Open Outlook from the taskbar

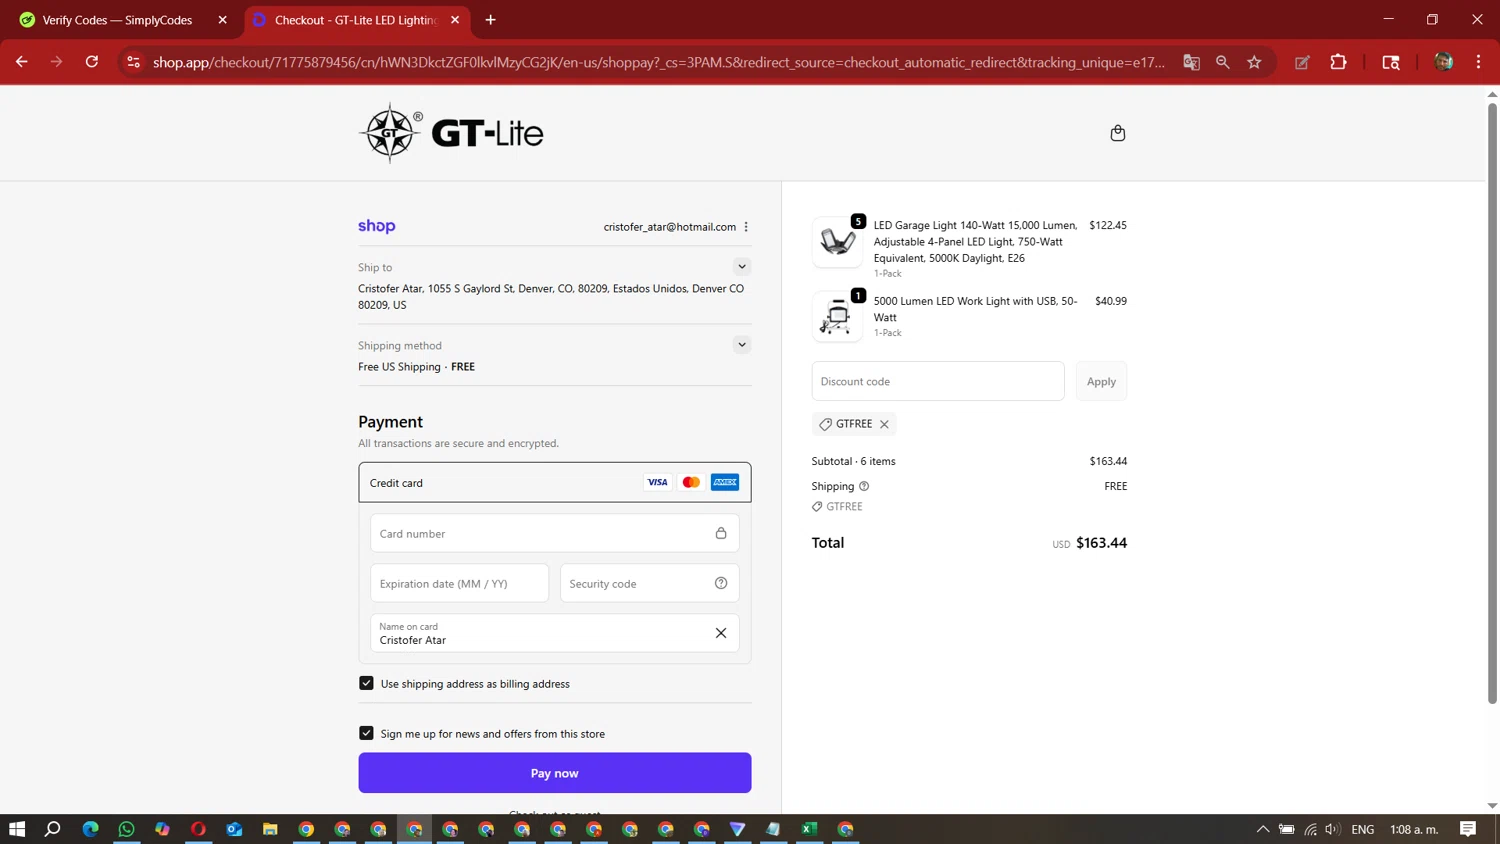(x=234, y=829)
